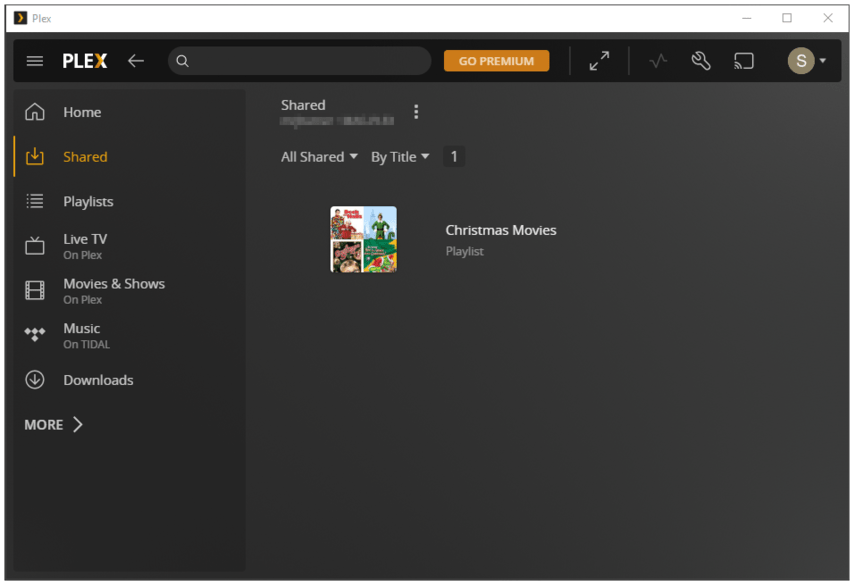Screen dimensions: 854x585
Task: Expand the account dropdown arrow
Action: 823,61
